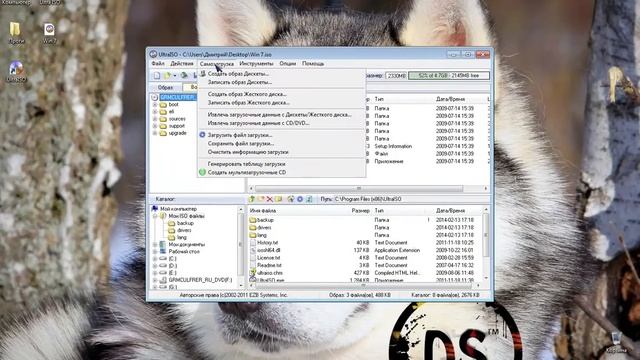Select the UltraISO desktop shortcut icon

pyautogui.click(x=16, y=71)
